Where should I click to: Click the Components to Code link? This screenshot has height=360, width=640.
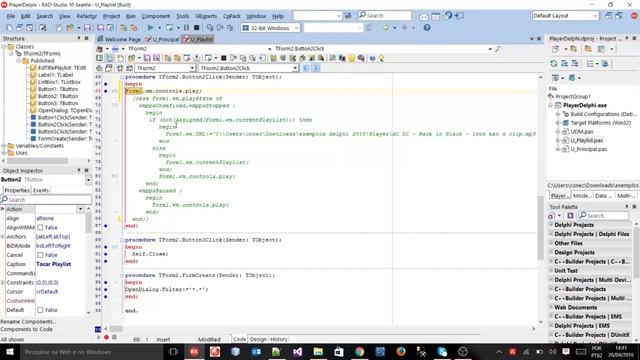coord(27,329)
